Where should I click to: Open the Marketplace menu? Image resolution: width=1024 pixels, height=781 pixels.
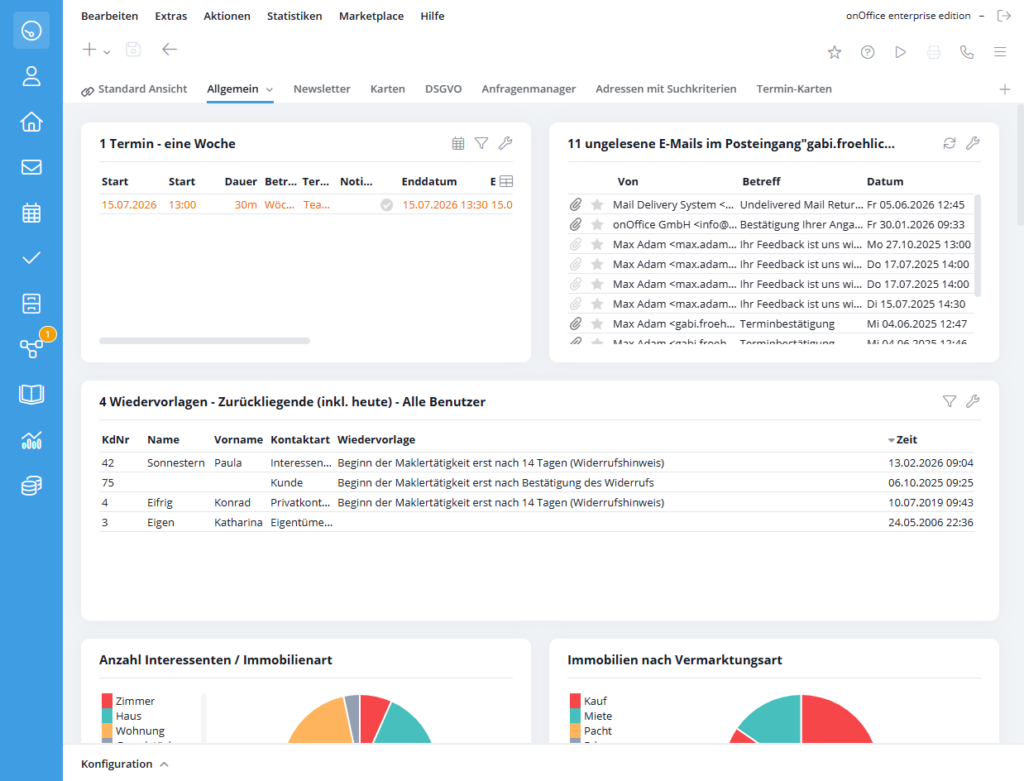(371, 16)
